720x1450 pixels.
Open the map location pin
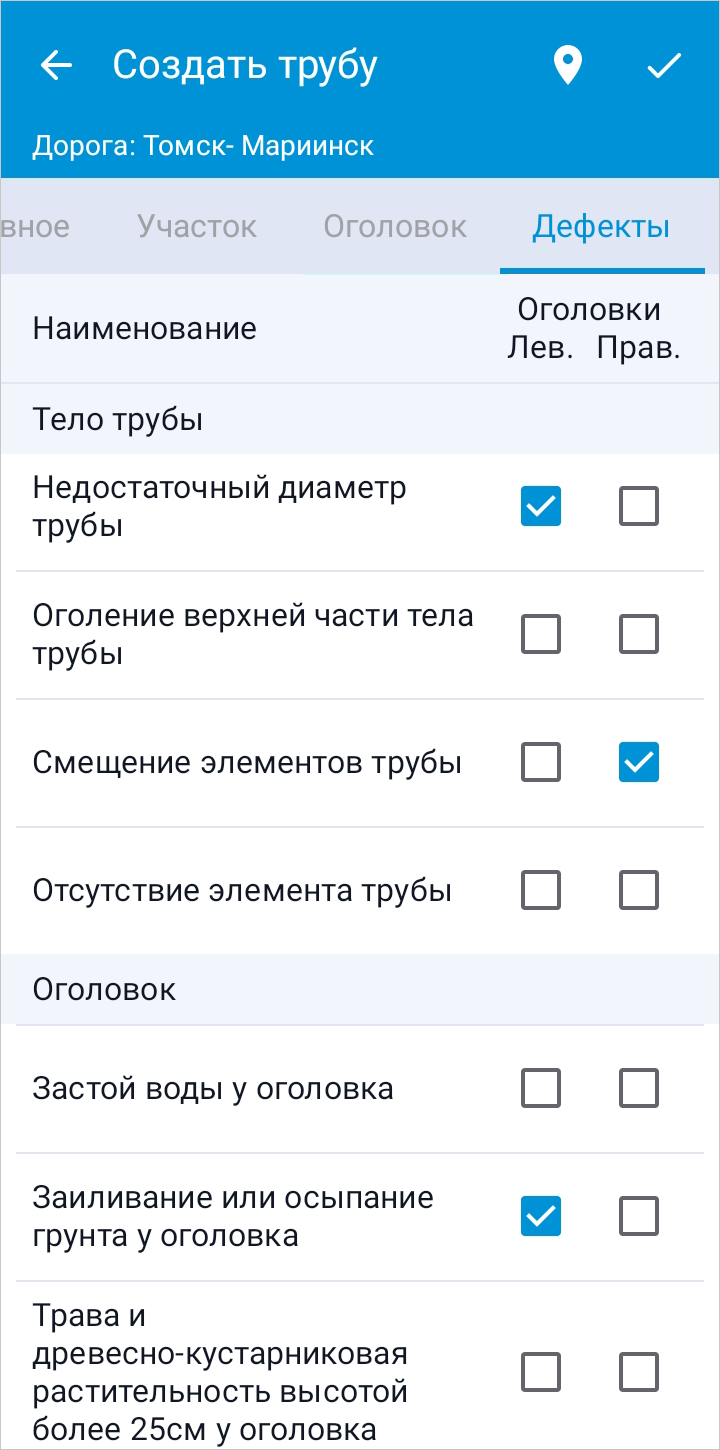pyautogui.click(x=567, y=66)
